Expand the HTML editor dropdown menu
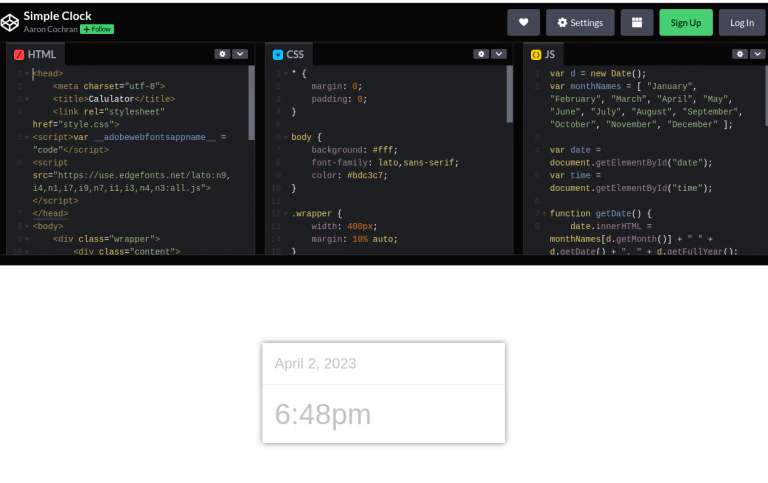This screenshot has width=768, height=483. tap(240, 54)
